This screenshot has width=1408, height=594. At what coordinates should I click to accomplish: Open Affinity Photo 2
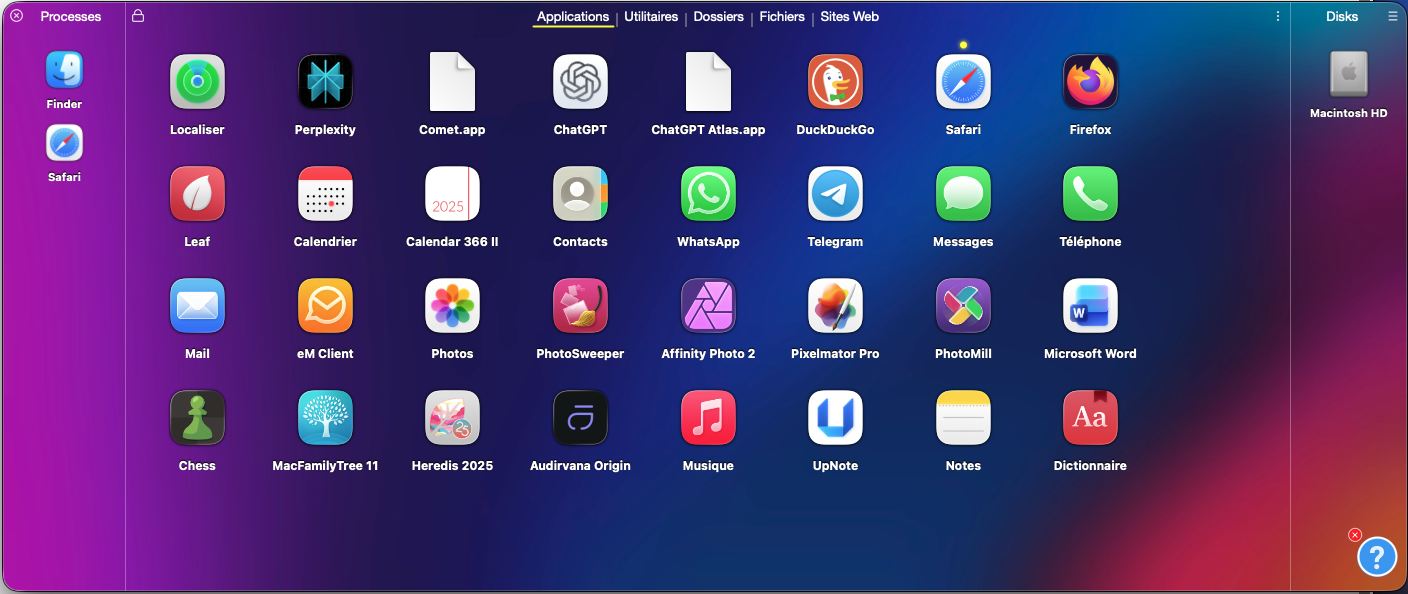tap(708, 306)
